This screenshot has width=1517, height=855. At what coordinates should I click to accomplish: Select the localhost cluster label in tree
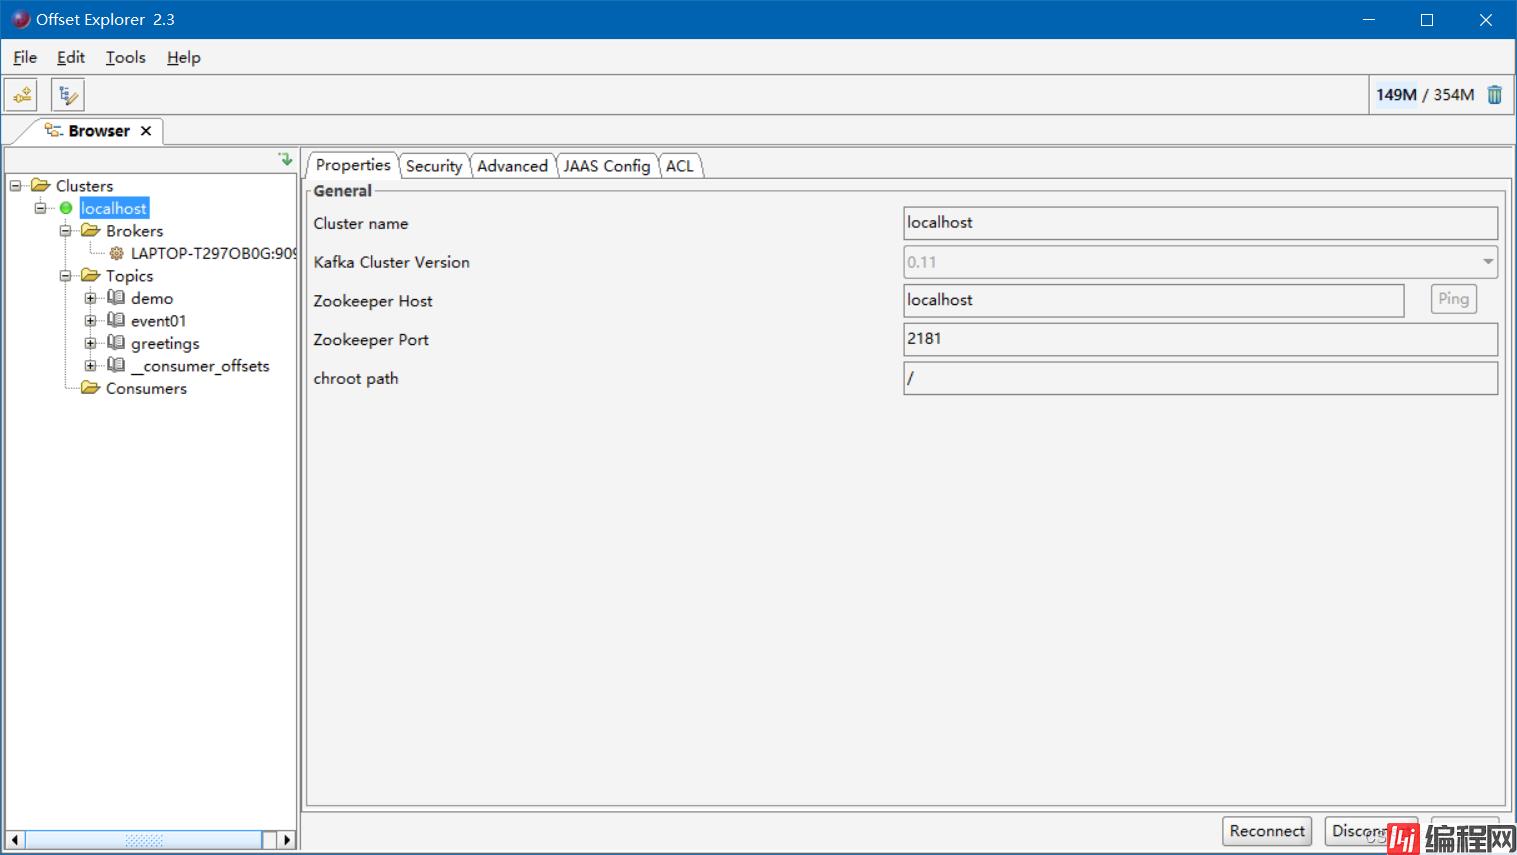(114, 208)
